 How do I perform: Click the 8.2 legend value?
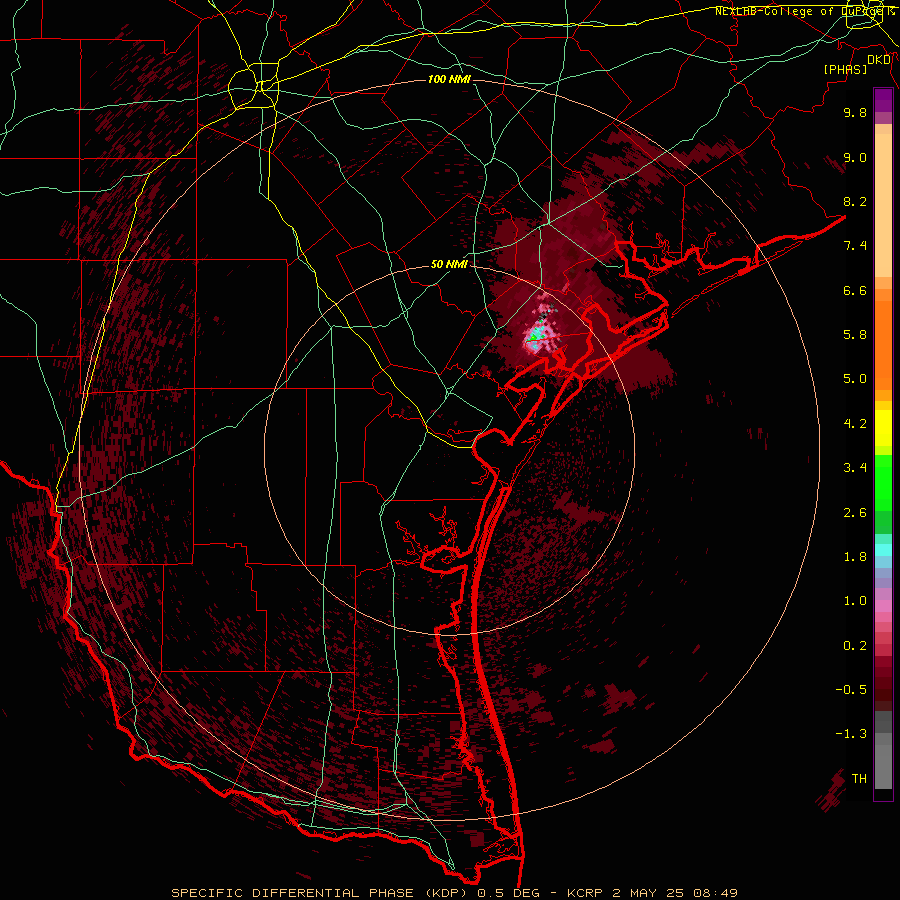[855, 201]
